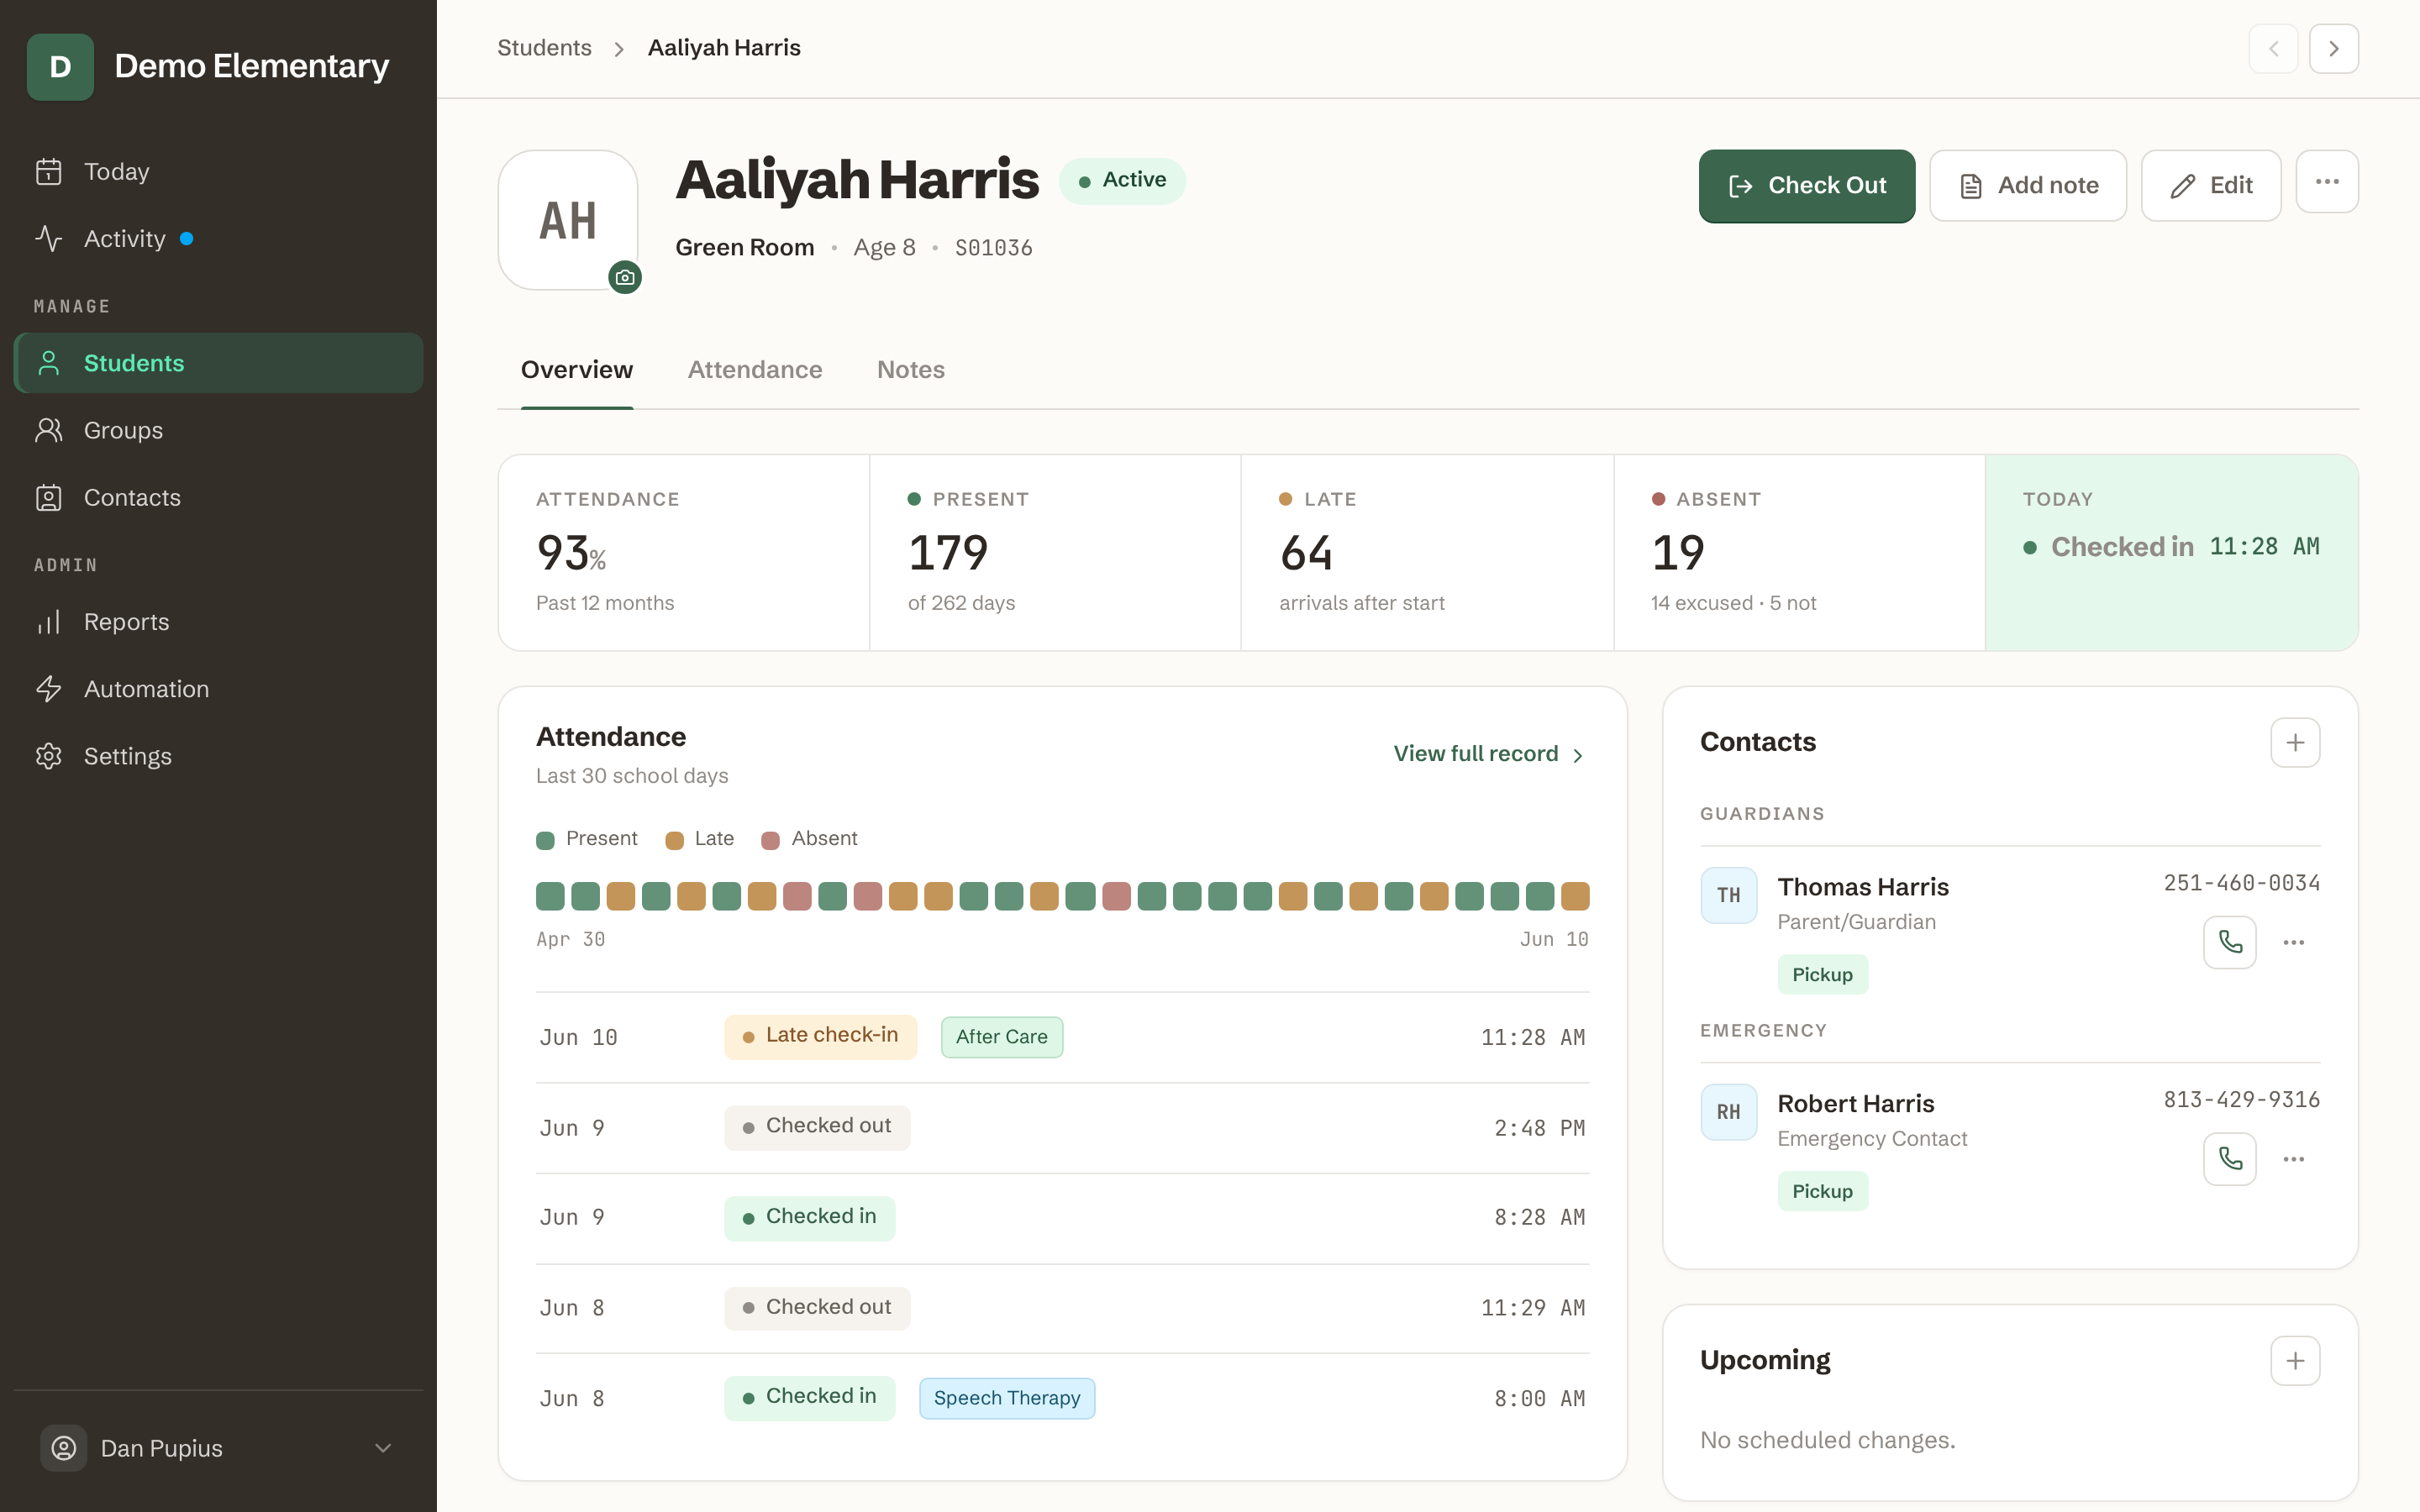Click Robert Harris Pickup tag
2420x1512 pixels.
coord(1822,1192)
